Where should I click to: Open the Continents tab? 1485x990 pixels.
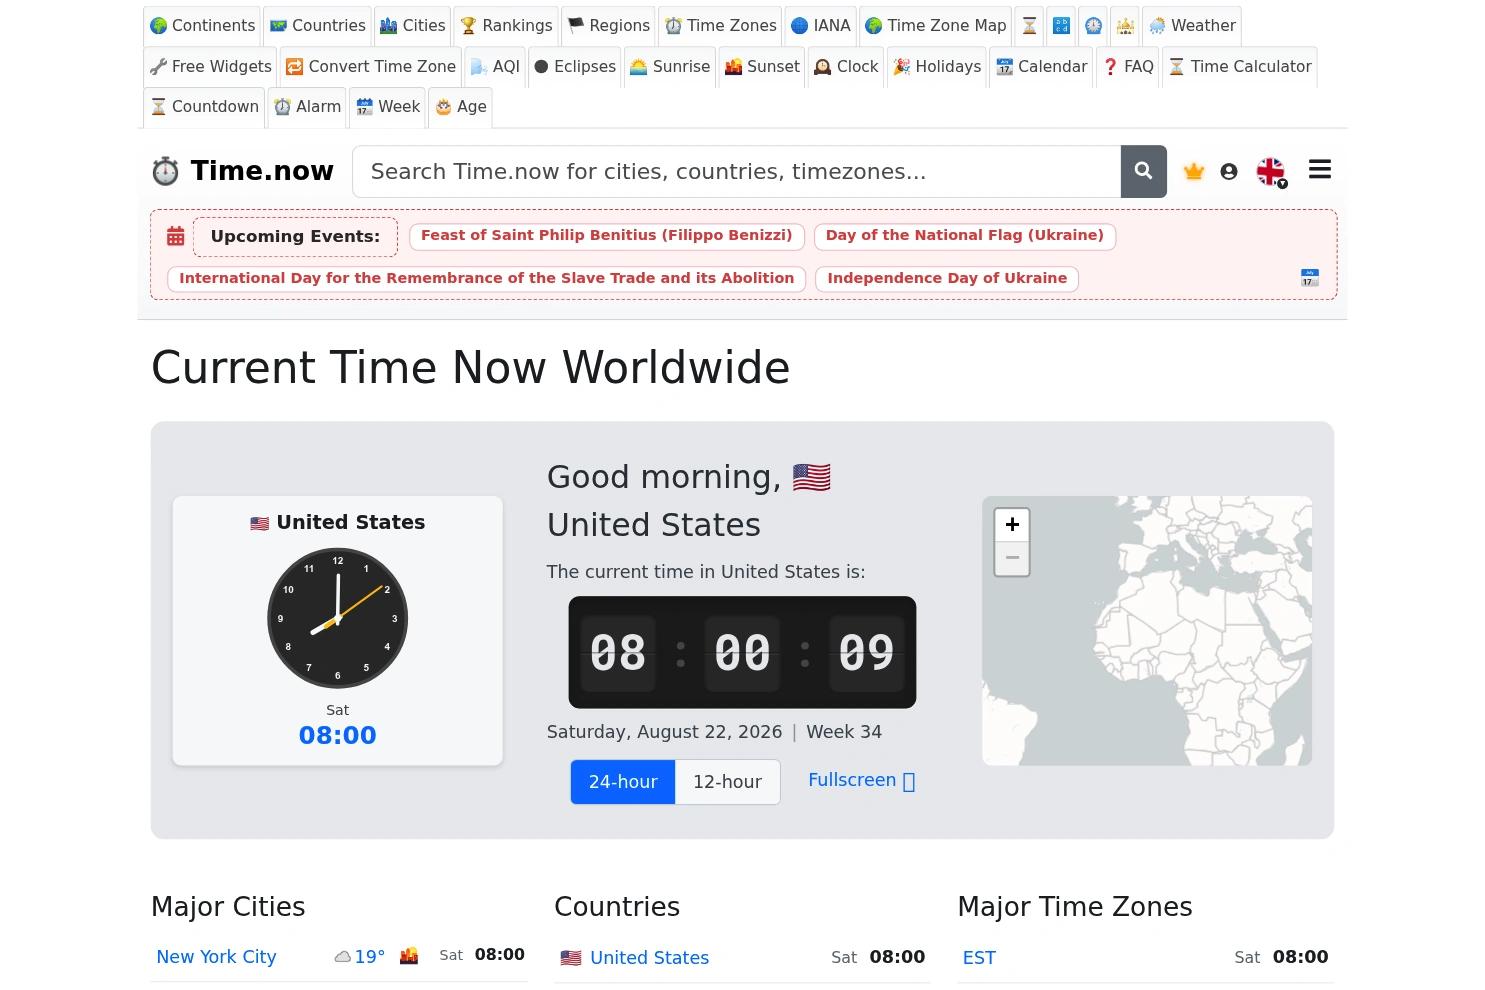point(202,26)
